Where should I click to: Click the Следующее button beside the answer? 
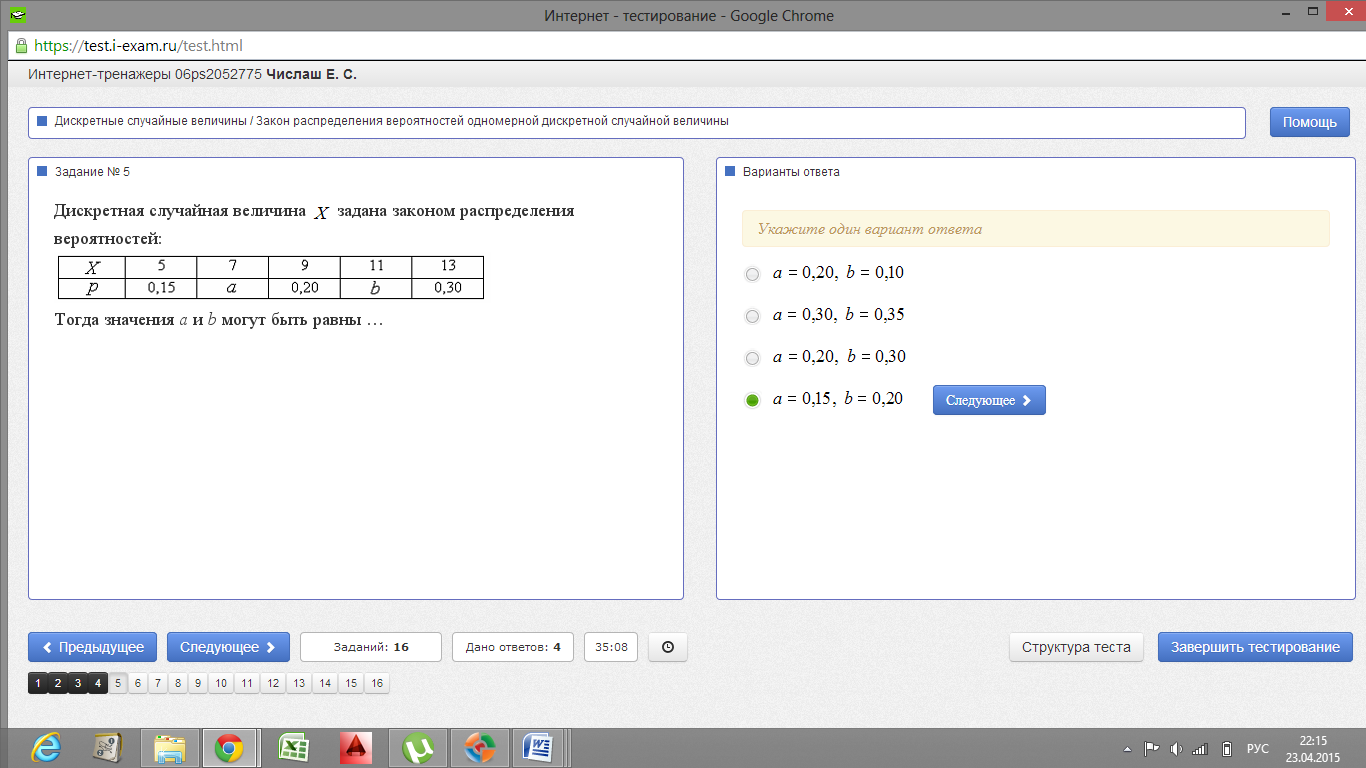(x=989, y=400)
